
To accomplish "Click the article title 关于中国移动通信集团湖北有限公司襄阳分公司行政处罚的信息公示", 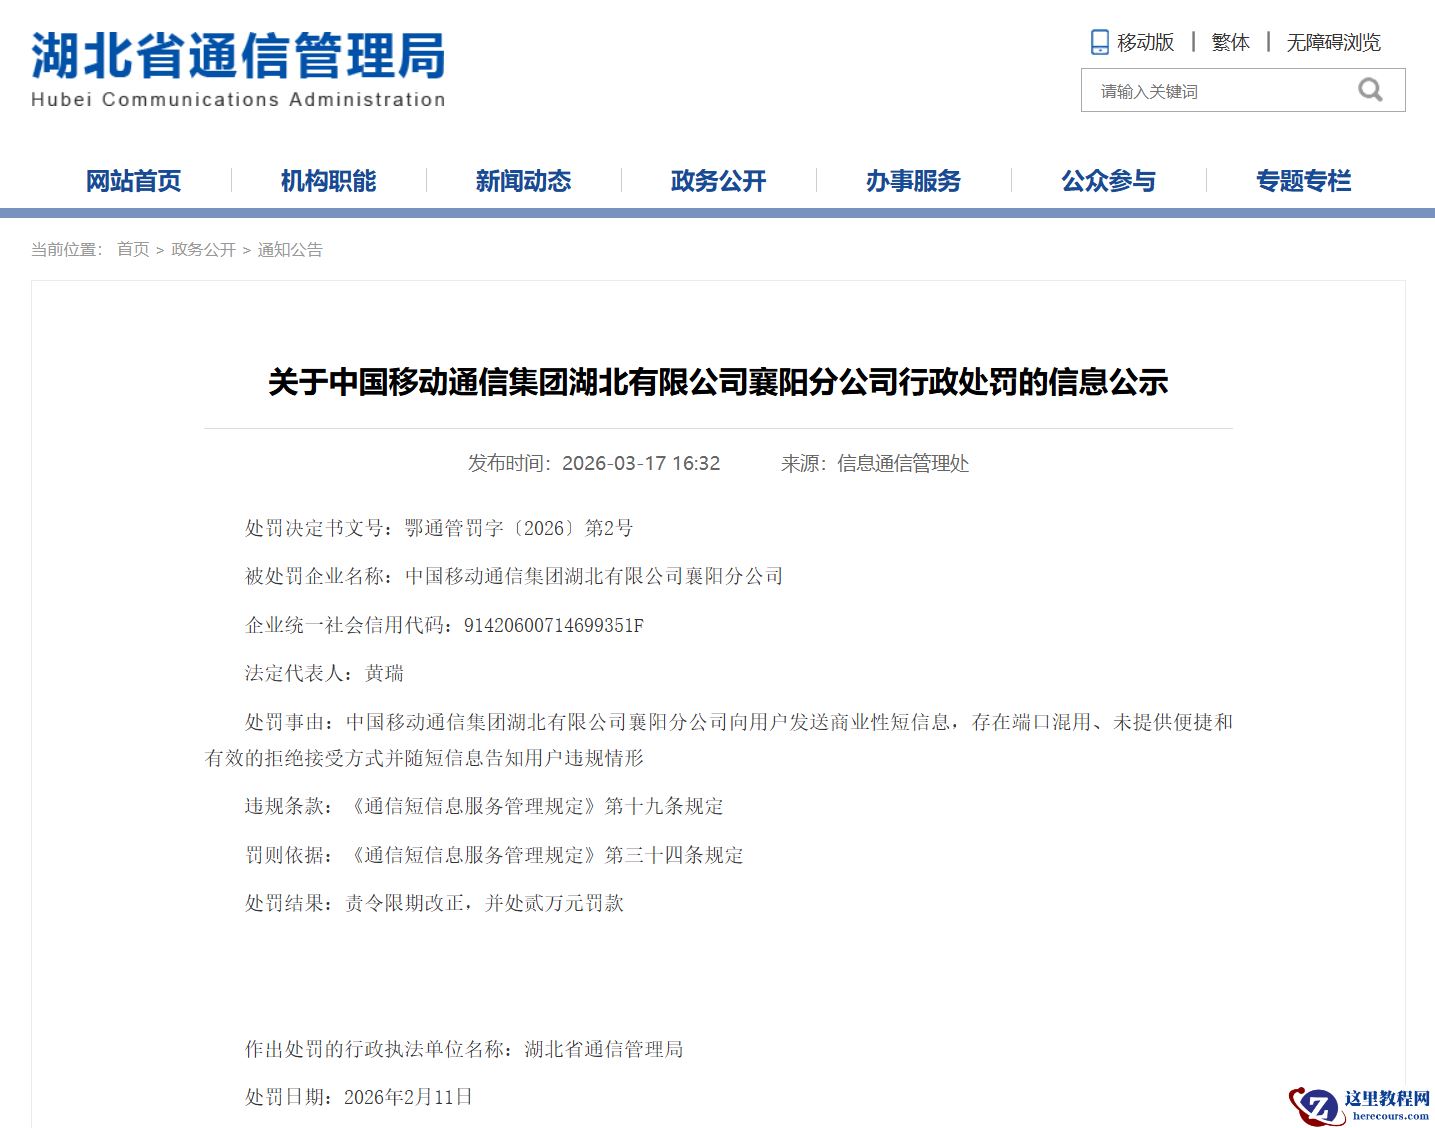I will coord(718,382).
